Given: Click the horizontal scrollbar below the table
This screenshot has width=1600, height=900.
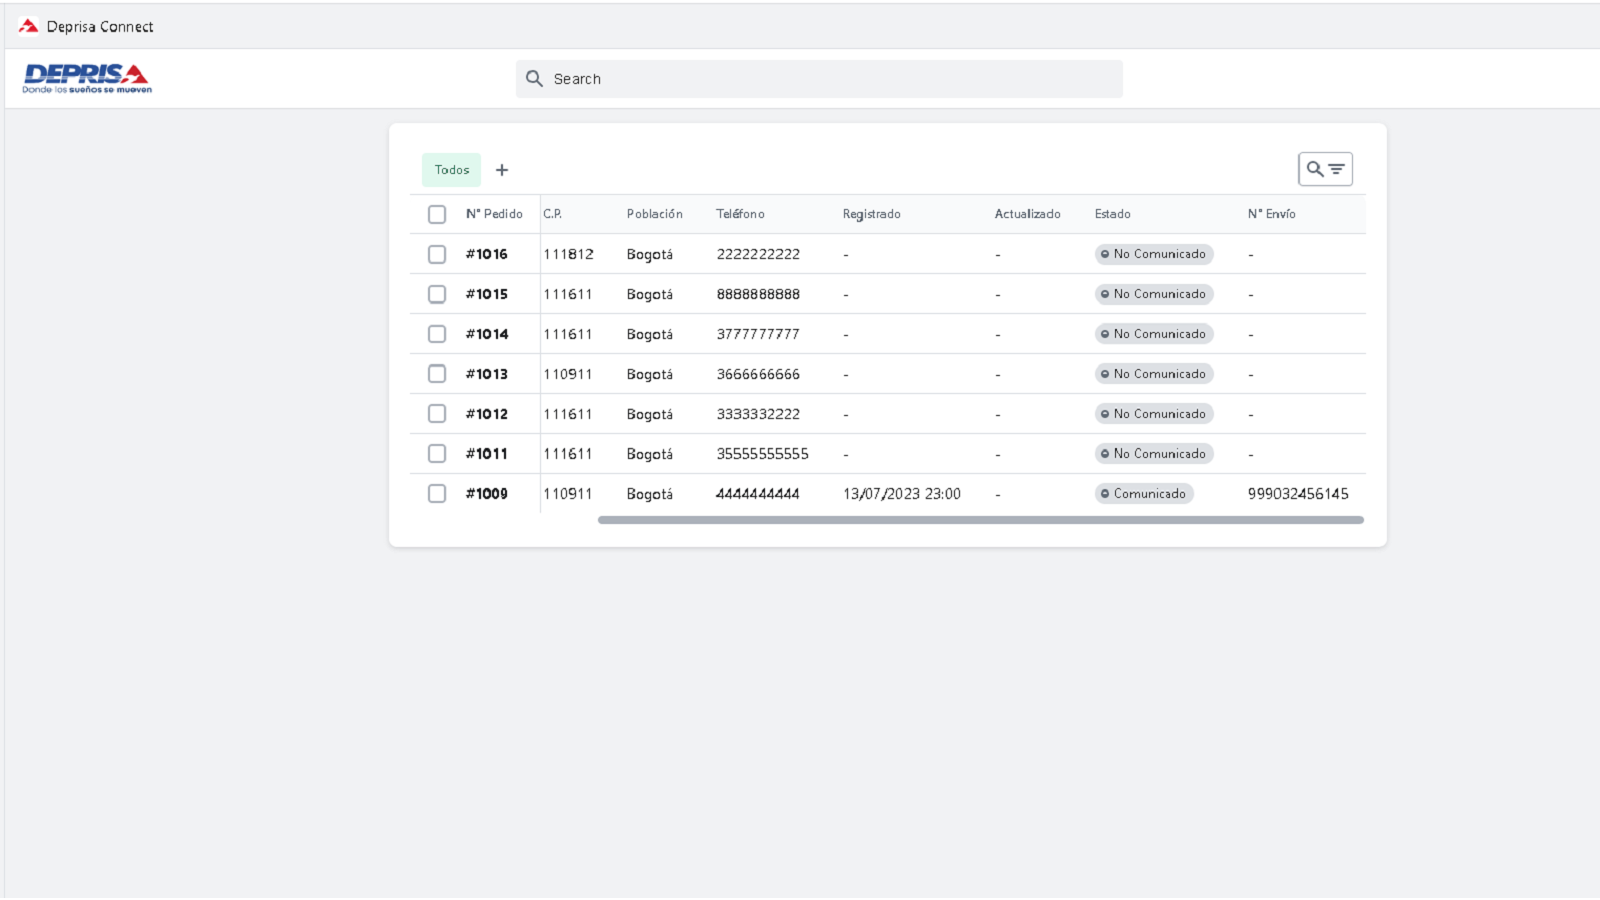Looking at the screenshot, I should point(980,519).
